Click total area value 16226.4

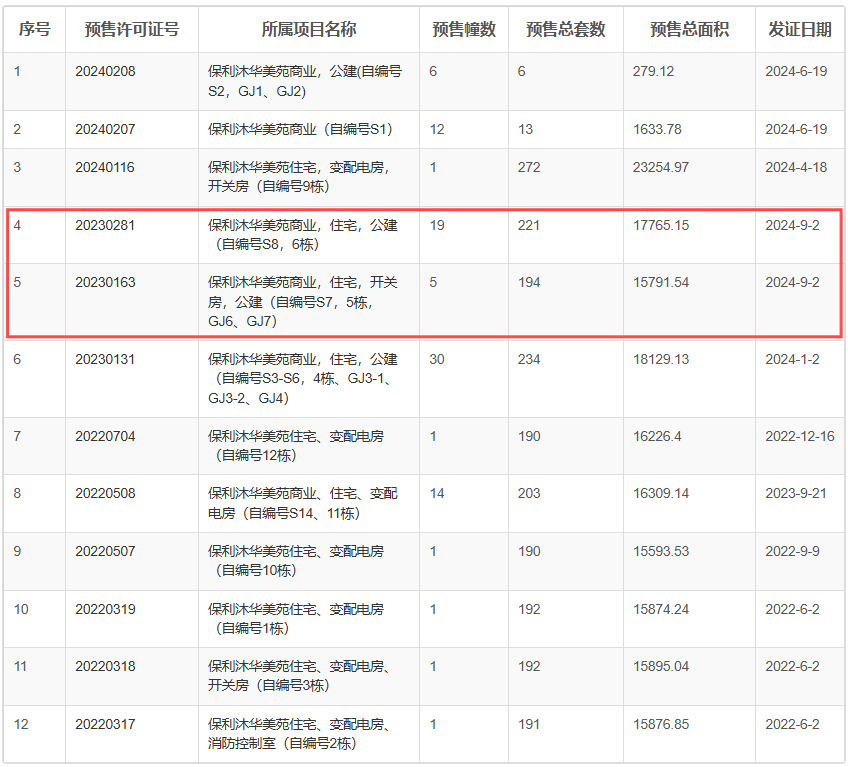pyautogui.click(x=657, y=436)
